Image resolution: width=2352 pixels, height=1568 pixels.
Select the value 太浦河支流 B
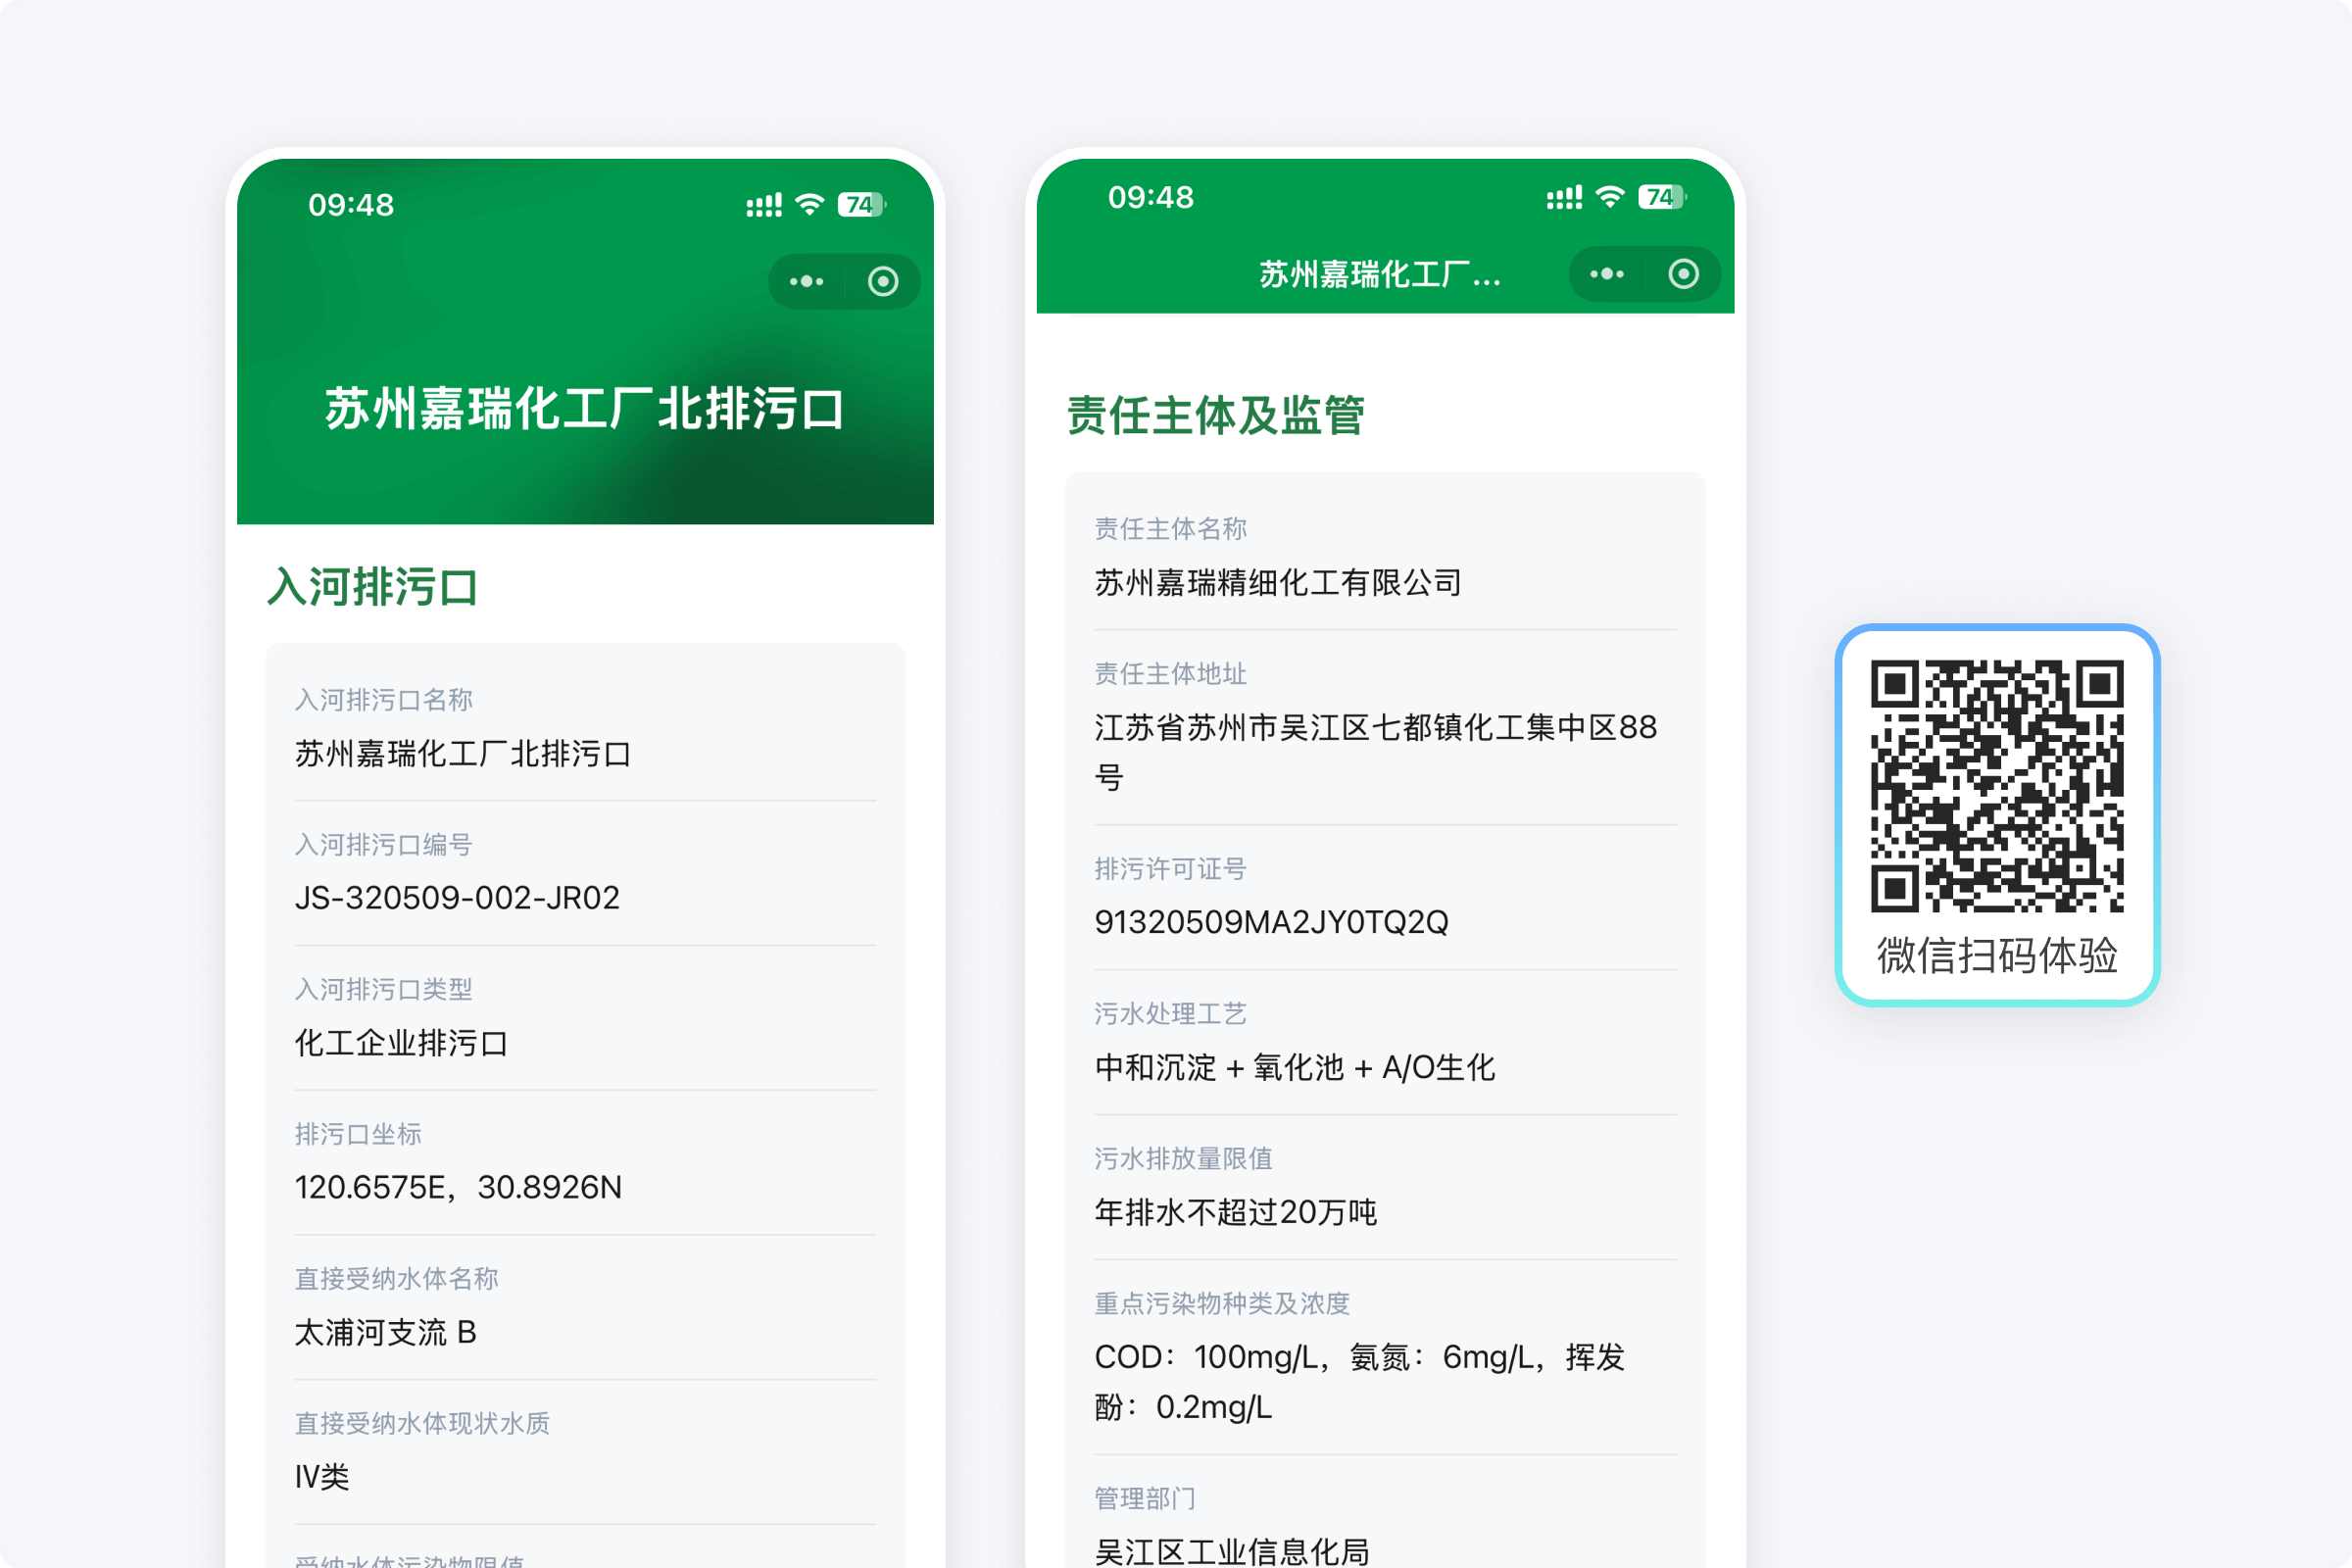386,1333
